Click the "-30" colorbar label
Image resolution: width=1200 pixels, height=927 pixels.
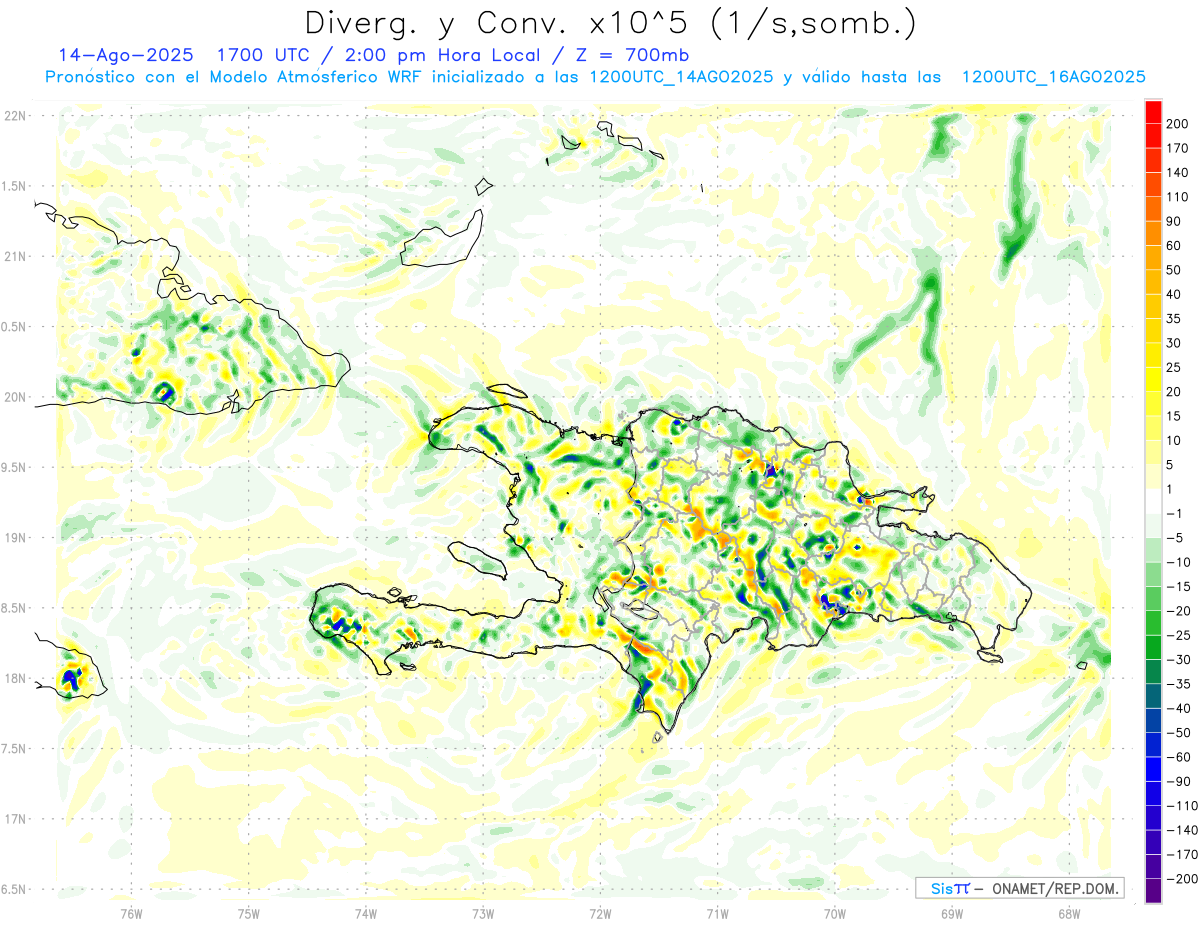click(x=1177, y=659)
